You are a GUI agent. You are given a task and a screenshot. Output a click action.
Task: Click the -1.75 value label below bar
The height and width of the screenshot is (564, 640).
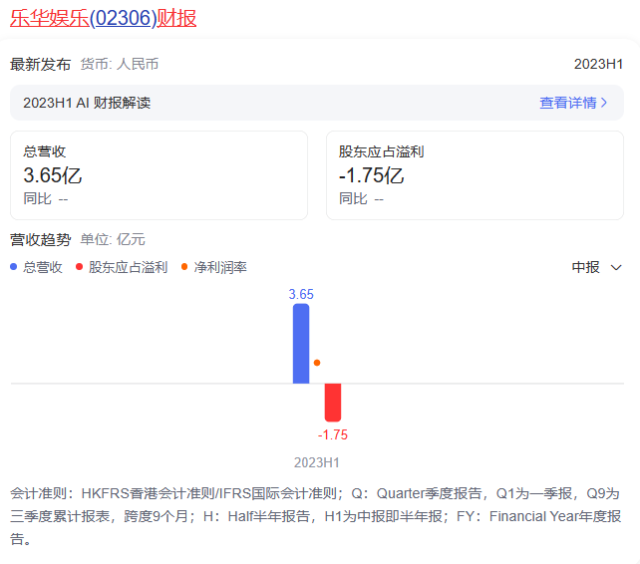coord(333,435)
